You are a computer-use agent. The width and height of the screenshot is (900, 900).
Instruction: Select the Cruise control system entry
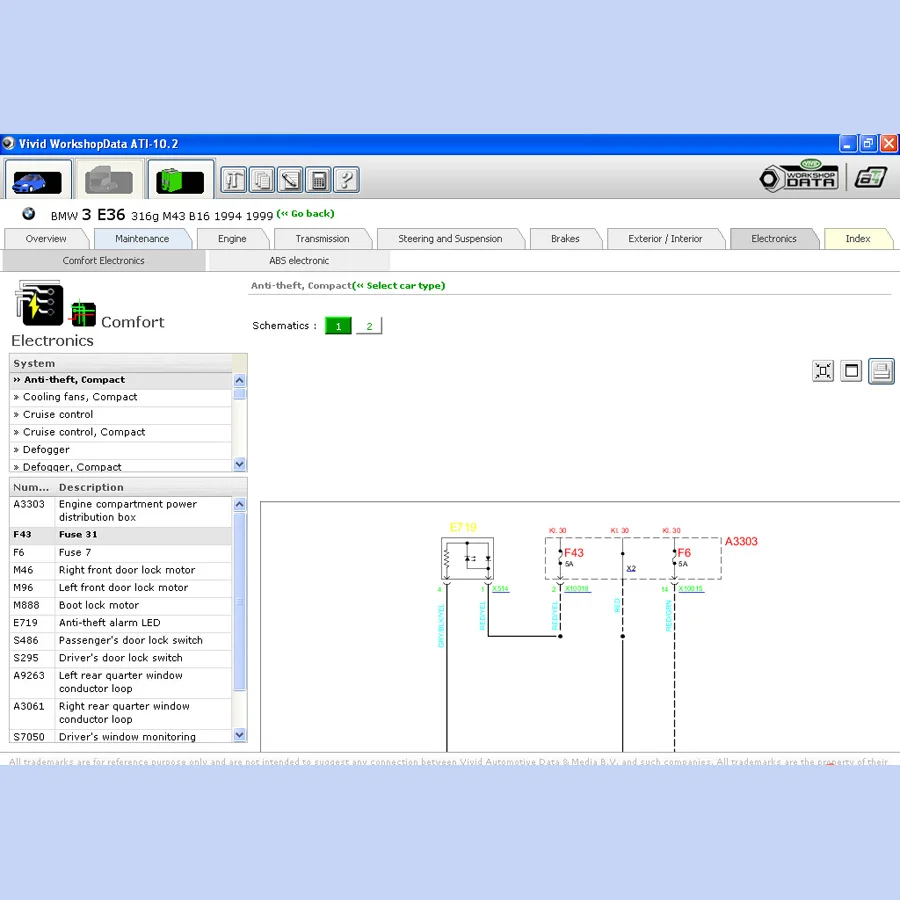pyautogui.click(x=121, y=414)
